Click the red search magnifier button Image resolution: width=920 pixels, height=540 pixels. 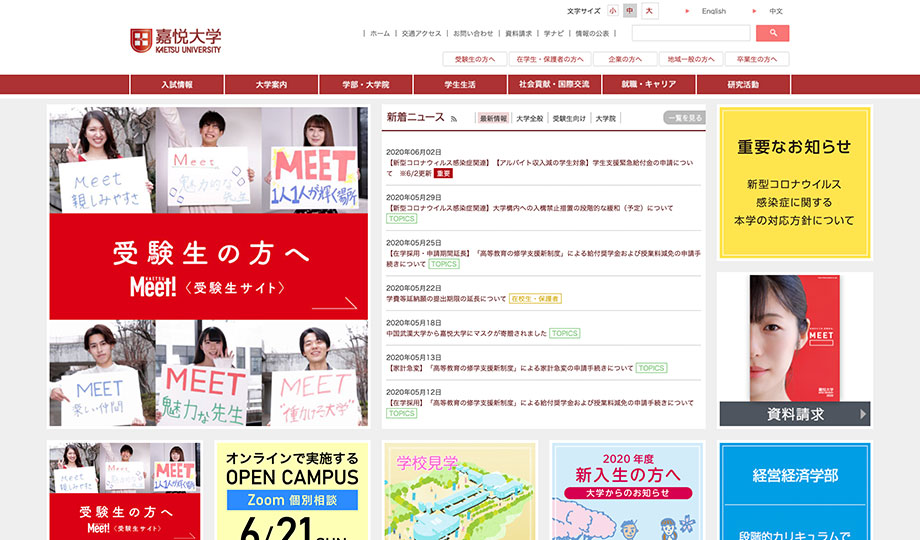[x=772, y=33]
